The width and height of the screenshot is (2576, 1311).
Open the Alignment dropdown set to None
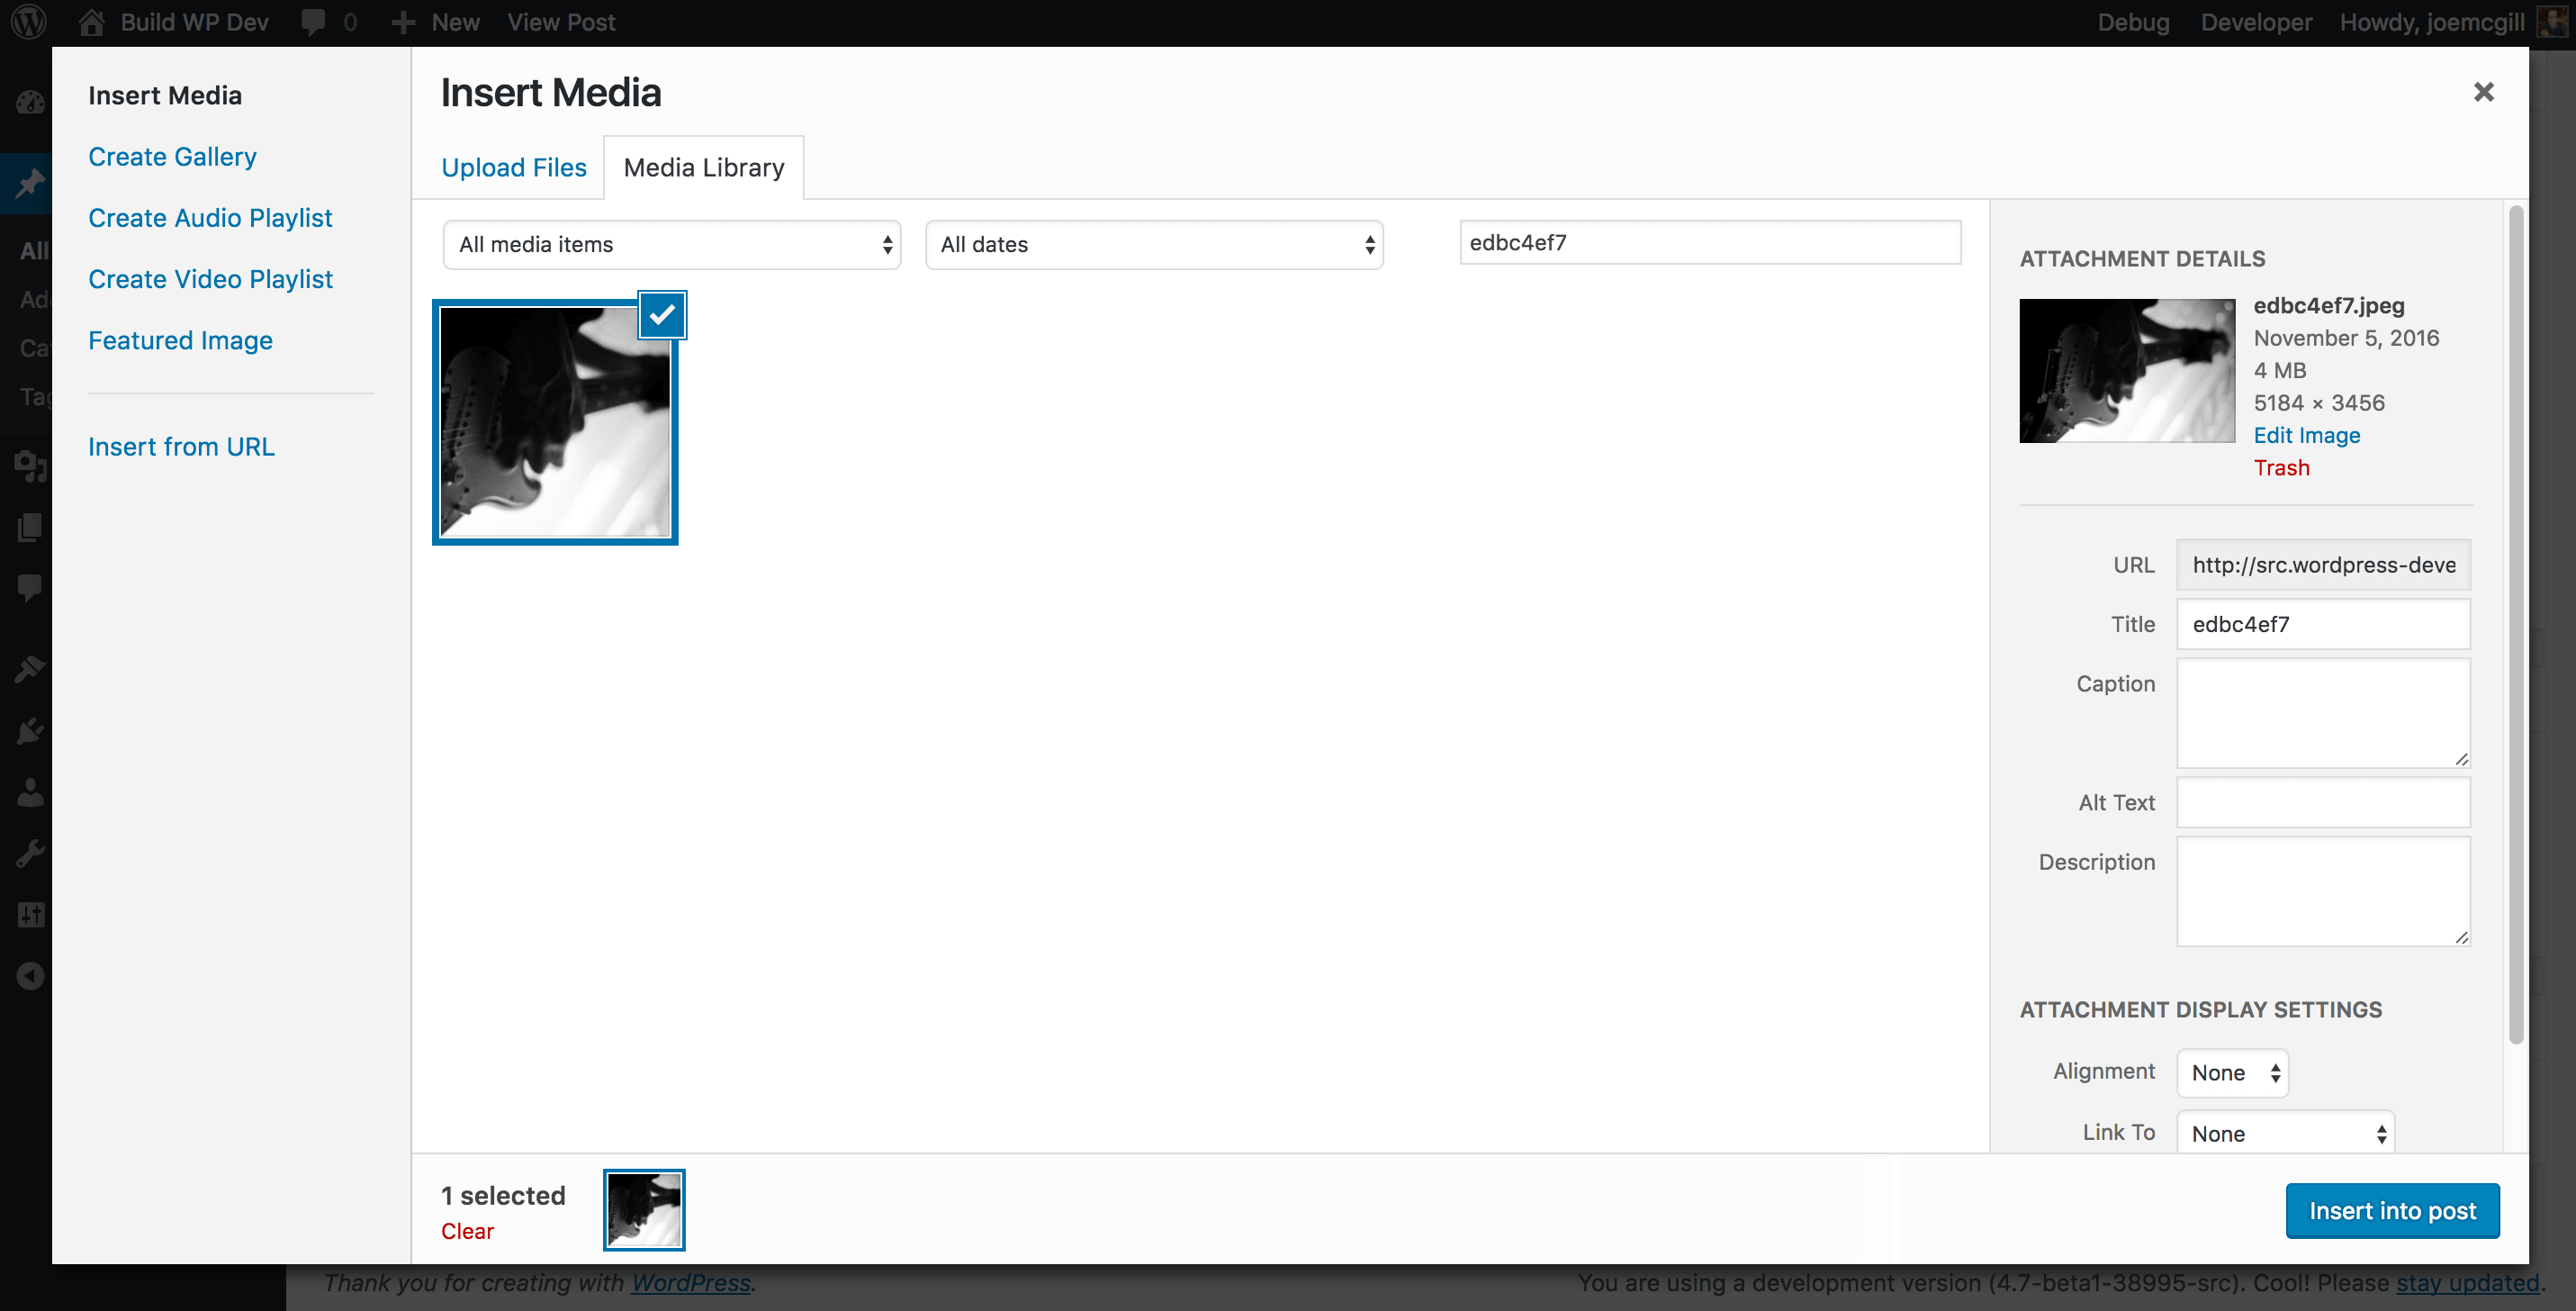point(2233,1073)
